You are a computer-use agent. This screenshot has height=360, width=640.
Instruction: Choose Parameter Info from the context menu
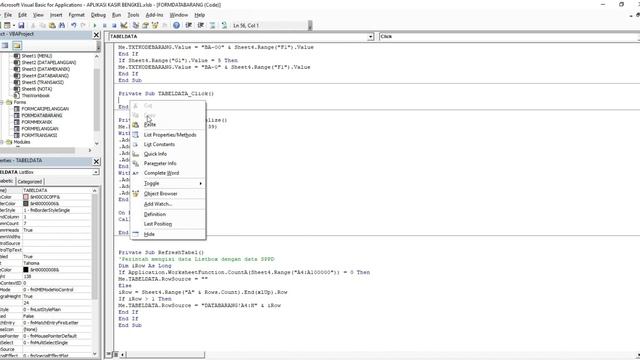point(160,163)
